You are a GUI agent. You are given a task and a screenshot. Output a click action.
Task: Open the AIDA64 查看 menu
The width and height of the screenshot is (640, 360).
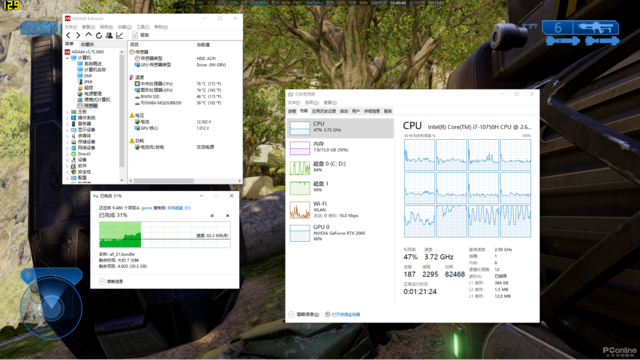point(89,27)
